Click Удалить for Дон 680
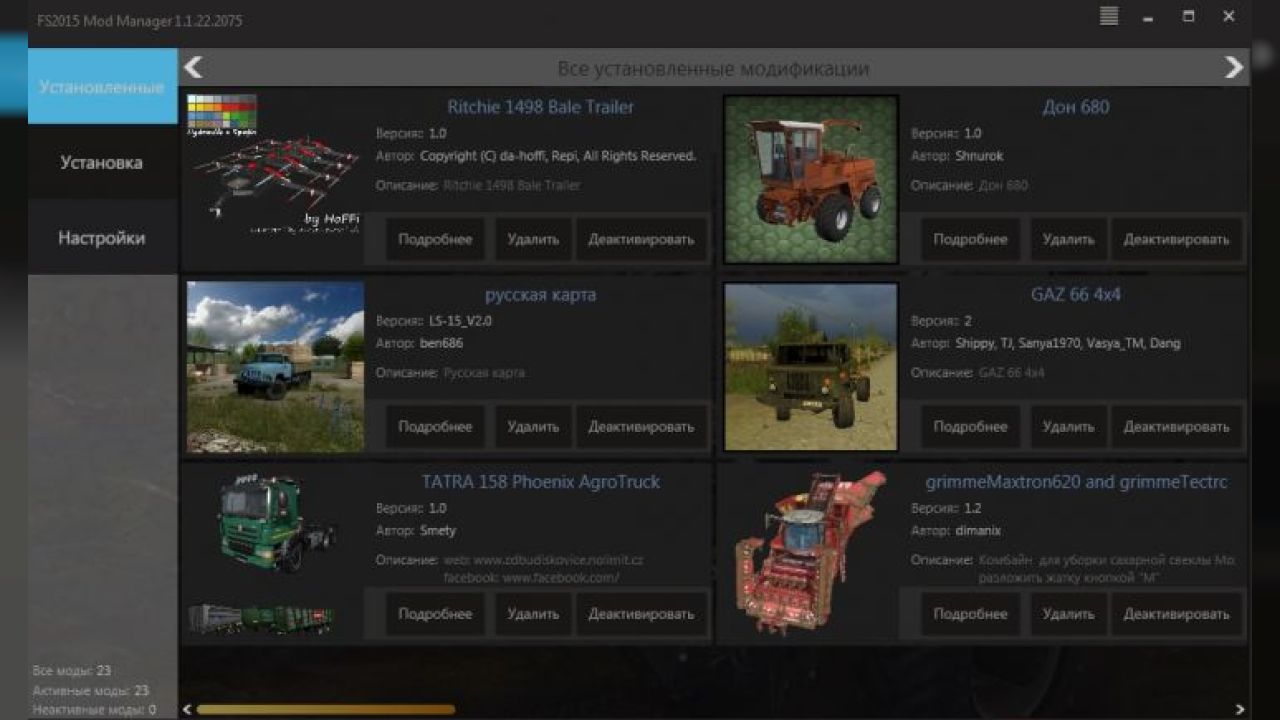This screenshot has height=720, width=1280. click(x=1069, y=239)
